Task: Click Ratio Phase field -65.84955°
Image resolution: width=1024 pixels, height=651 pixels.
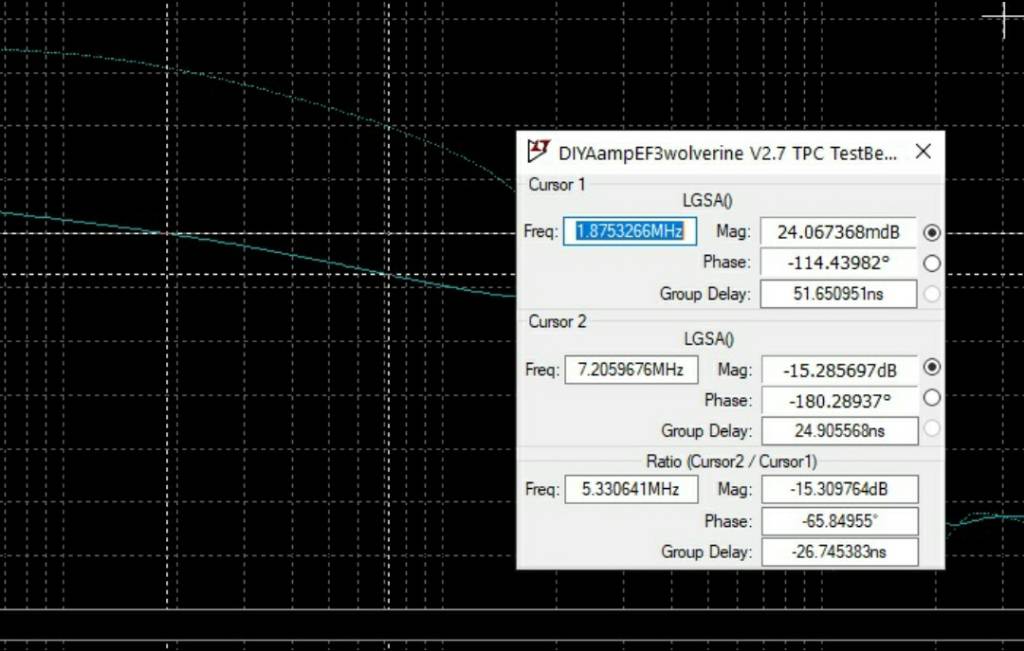Action: pos(840,521)
